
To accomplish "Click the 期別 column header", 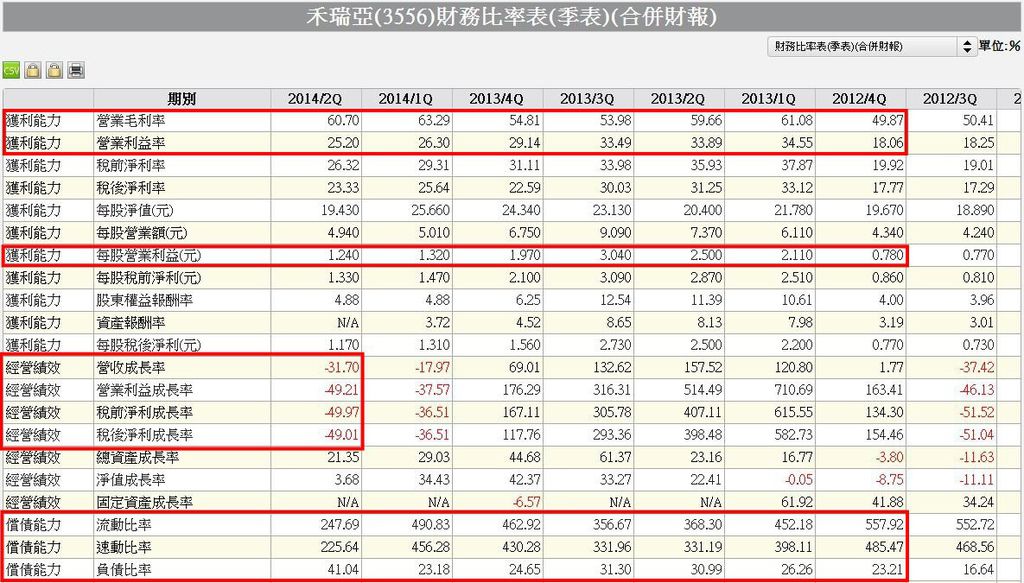I will pos(181,99).
